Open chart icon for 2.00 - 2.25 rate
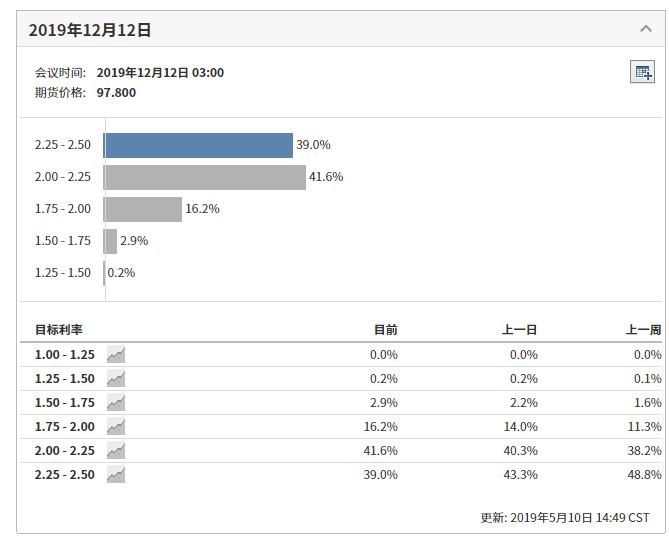The height and width of the screenshot is (539, 669). tap(116, 451)
